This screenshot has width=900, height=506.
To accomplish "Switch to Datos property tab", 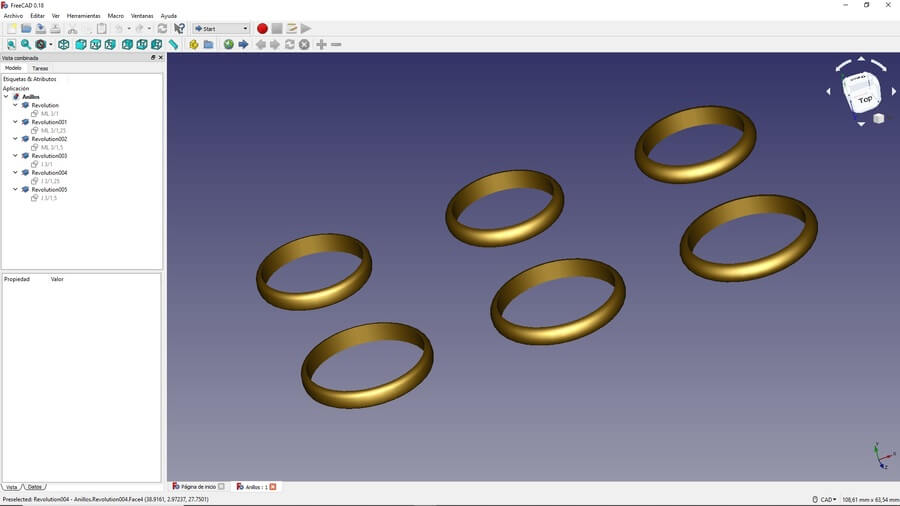I will tap(35, 487).
